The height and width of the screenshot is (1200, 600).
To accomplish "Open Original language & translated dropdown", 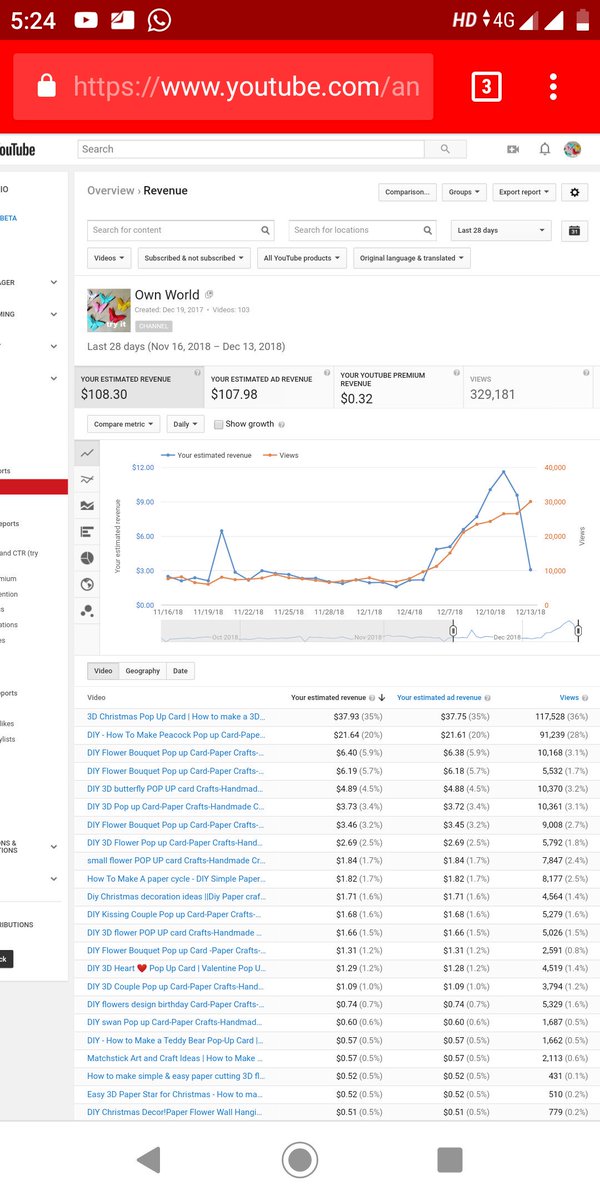I will [412, 258].
